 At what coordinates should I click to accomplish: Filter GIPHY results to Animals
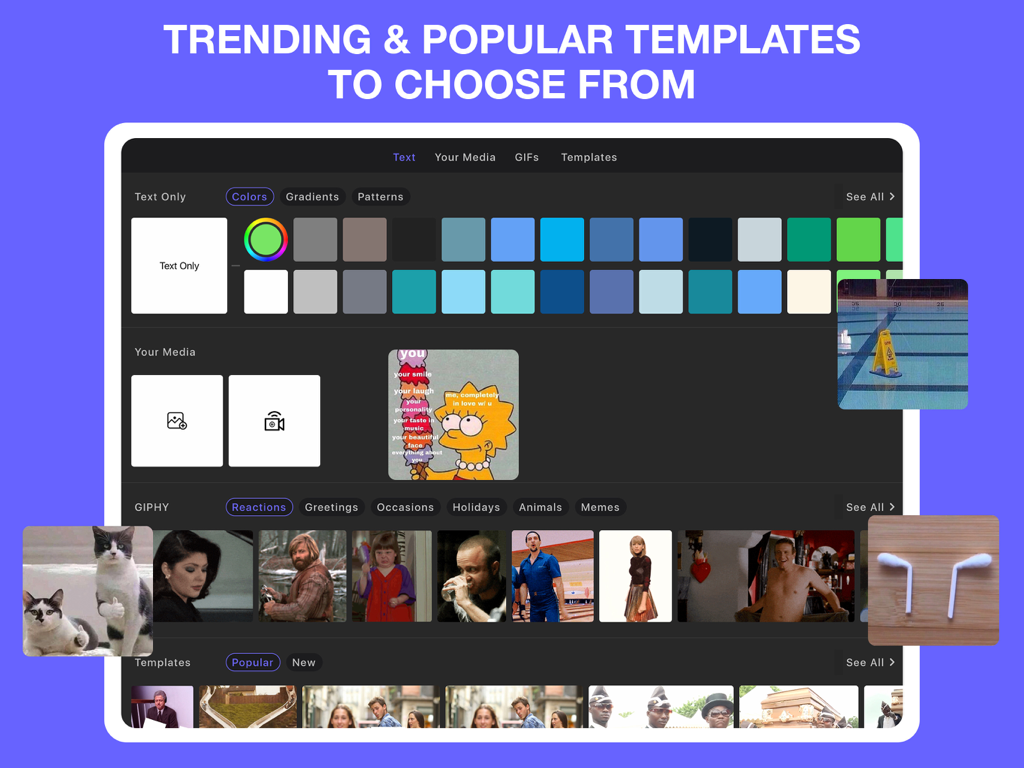[540, 507]
